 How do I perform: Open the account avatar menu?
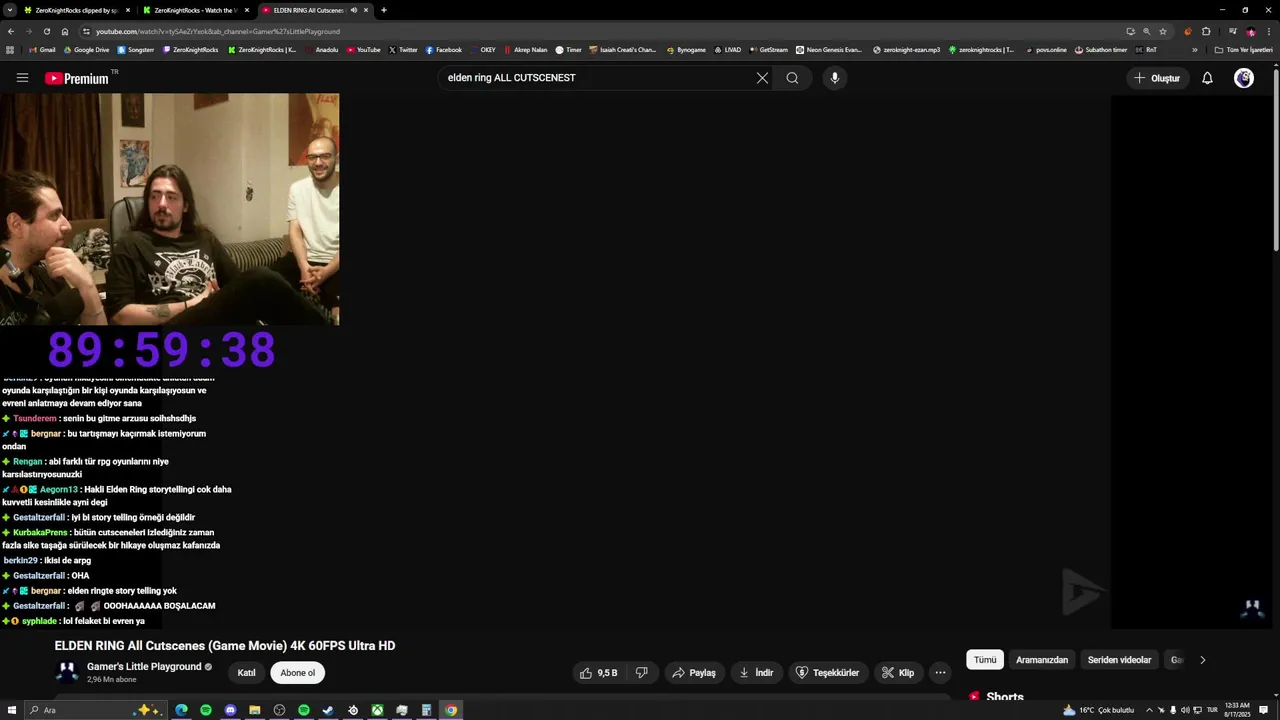point(1244,78)
